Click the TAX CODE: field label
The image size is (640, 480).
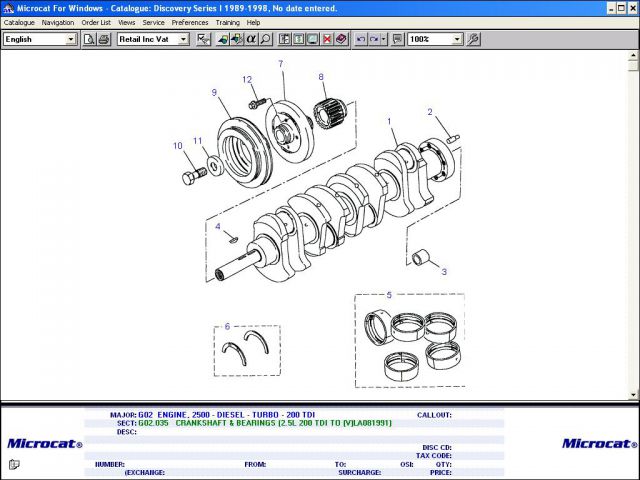coord(434,456)
